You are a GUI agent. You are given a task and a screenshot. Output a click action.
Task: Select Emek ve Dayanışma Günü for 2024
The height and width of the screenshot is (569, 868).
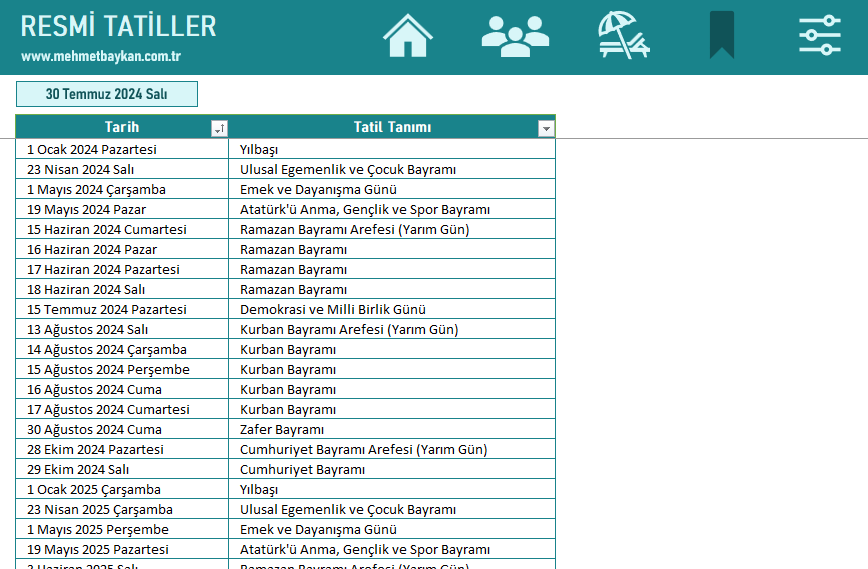click(x=392, y=189)
